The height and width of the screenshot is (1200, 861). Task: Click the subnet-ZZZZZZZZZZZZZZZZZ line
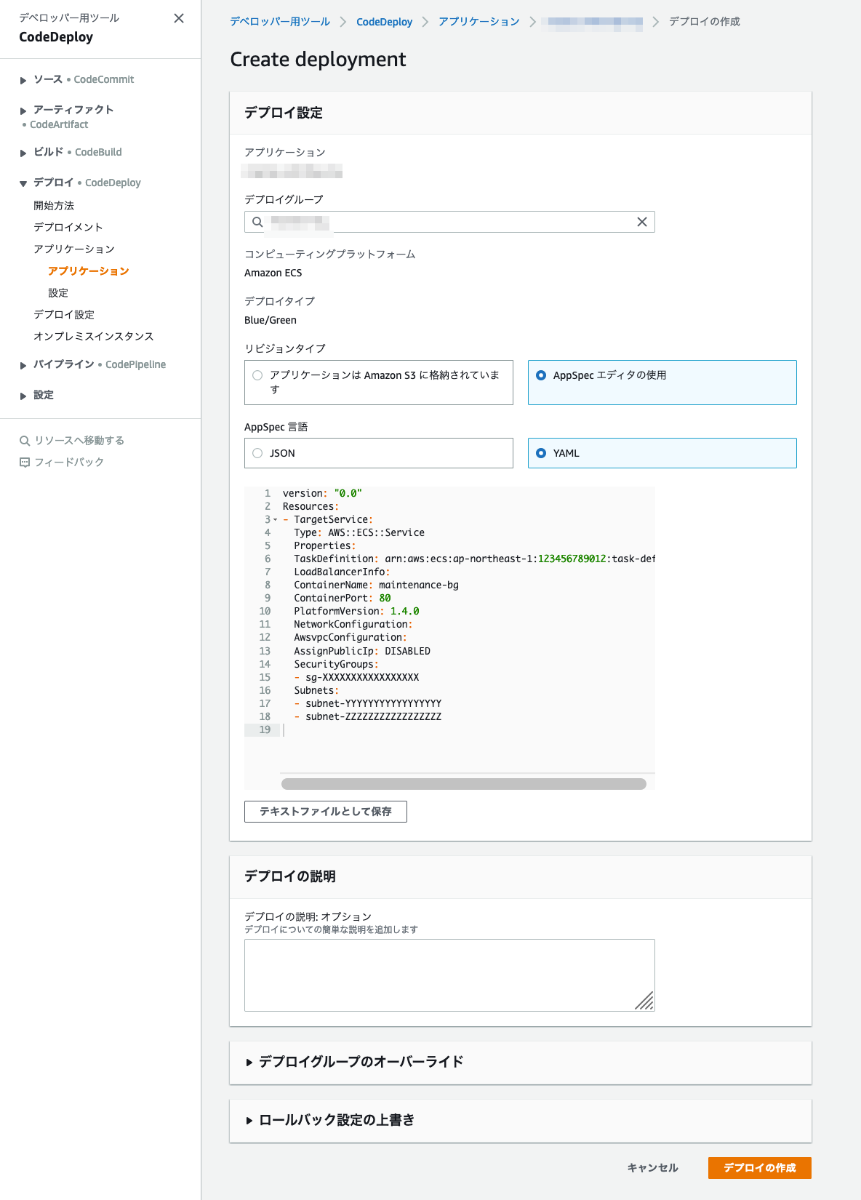367,717
